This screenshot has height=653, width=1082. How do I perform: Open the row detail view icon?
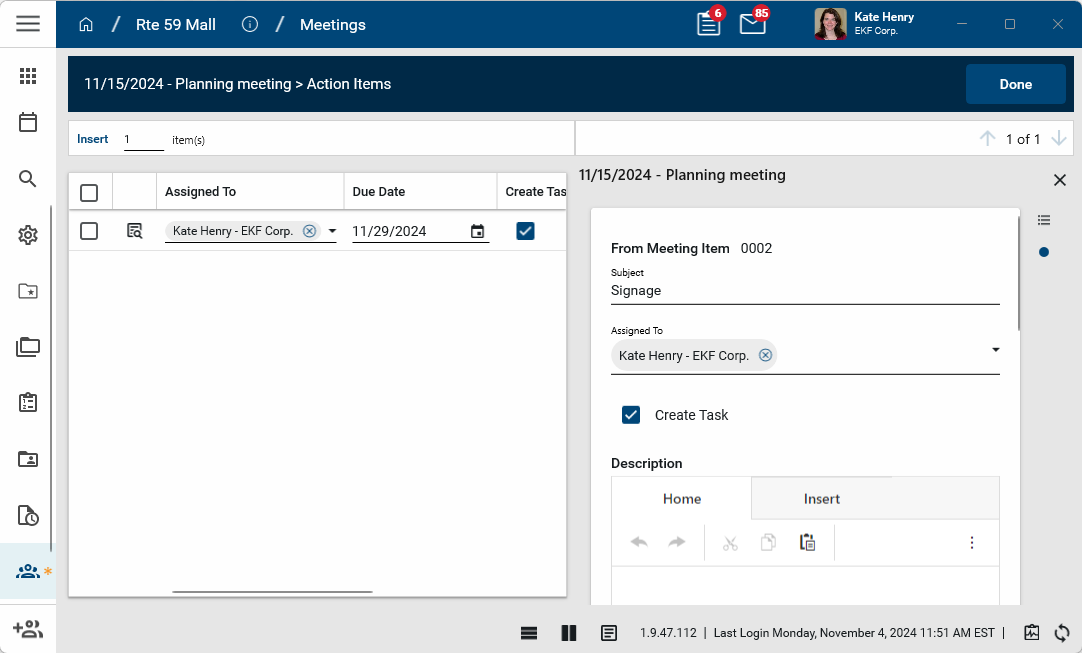[x=135, y=231]
